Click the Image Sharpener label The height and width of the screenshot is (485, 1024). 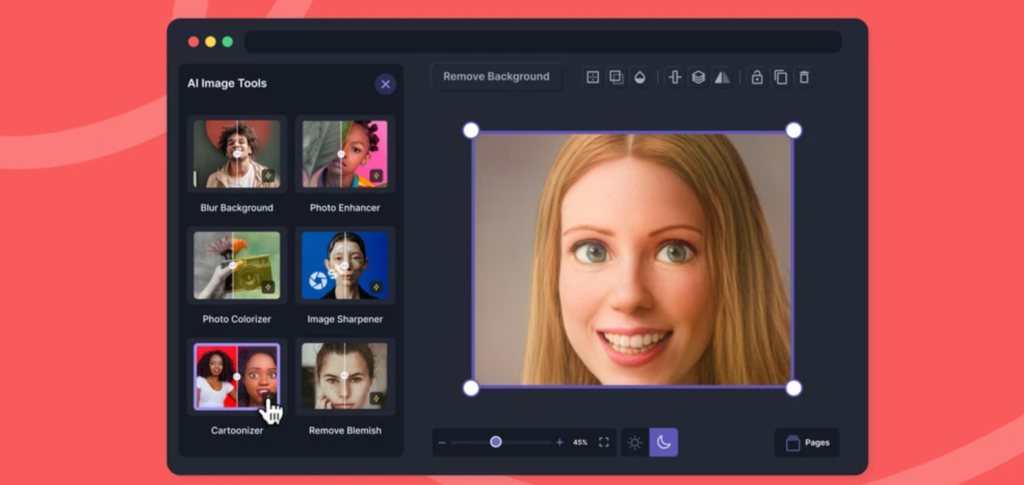click(x=345, y=319)
